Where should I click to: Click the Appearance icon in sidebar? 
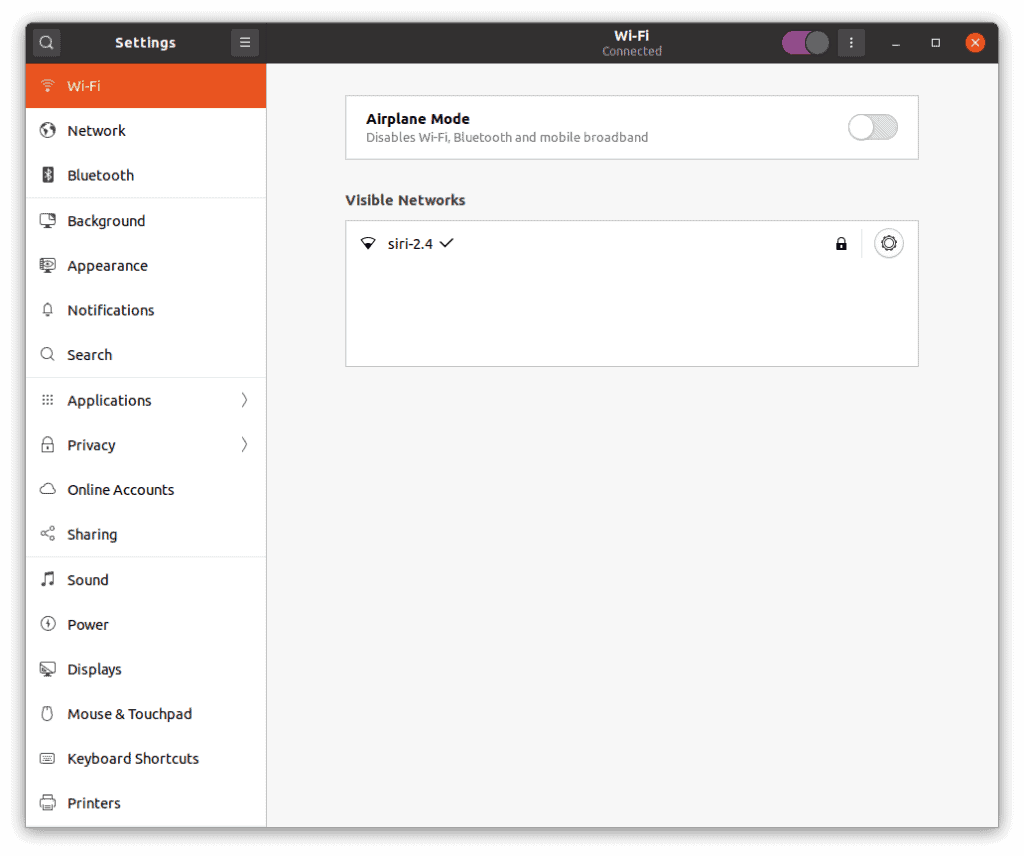[47, 265]
